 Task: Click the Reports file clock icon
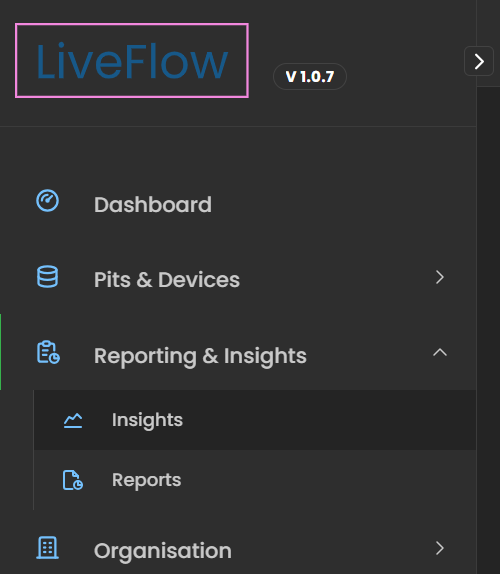(73, 480)
